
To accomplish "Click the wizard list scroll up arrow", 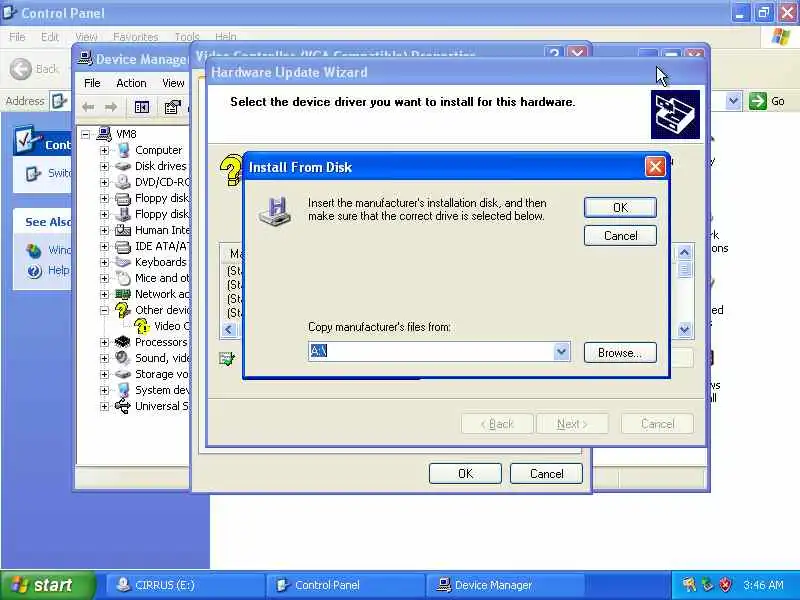I will click(x=685, y=252).
